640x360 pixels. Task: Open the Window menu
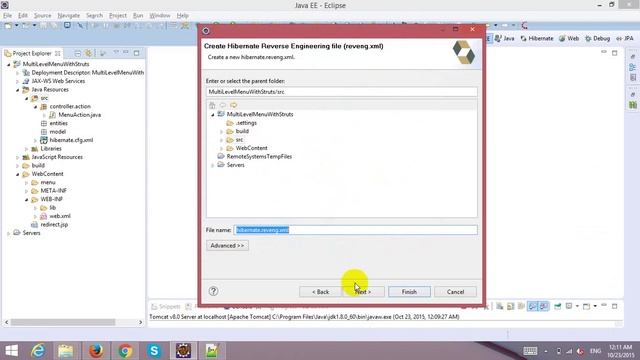pos(160,16)
